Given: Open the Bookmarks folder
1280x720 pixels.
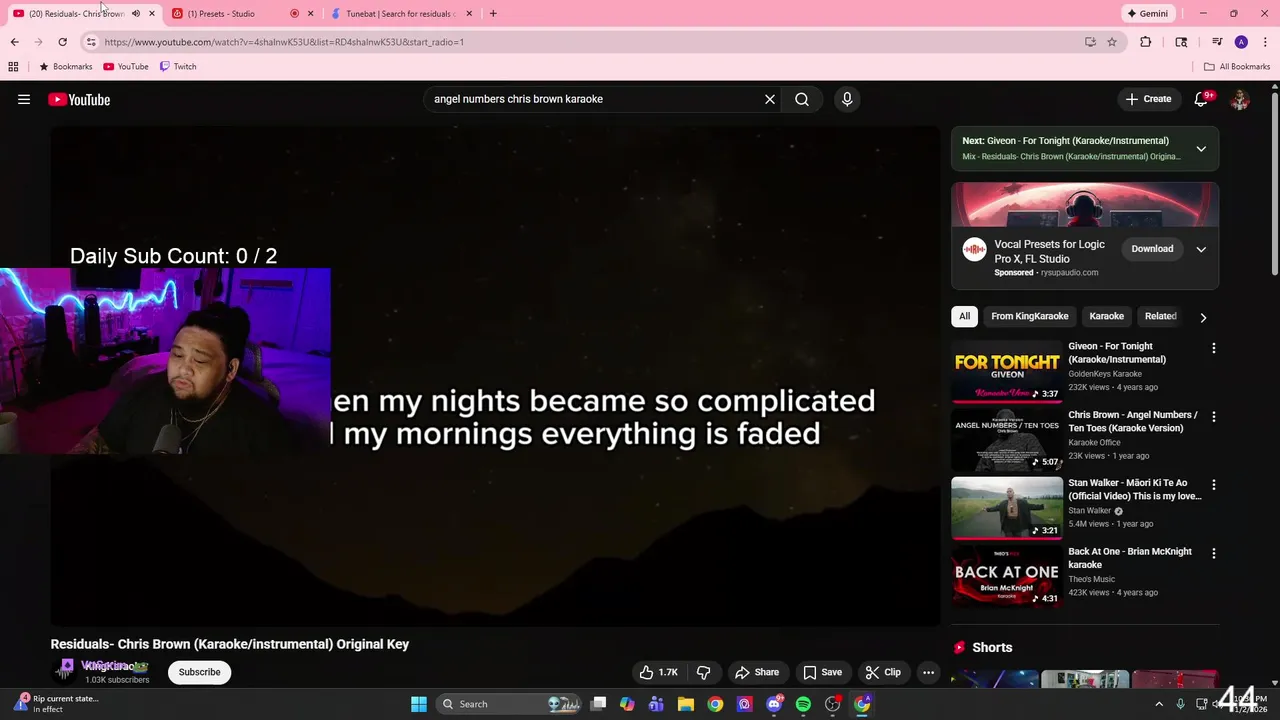Looking at the screenshot, I should pos(65,66).
